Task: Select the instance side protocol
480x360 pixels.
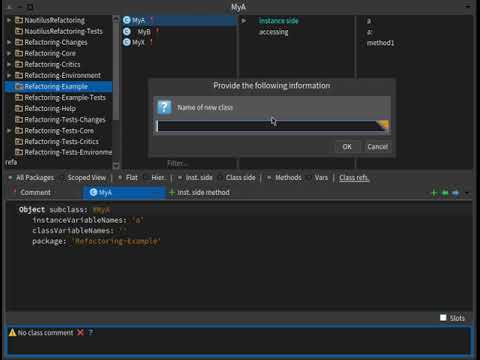Action: pyautogui.click(x=279, y=21)
